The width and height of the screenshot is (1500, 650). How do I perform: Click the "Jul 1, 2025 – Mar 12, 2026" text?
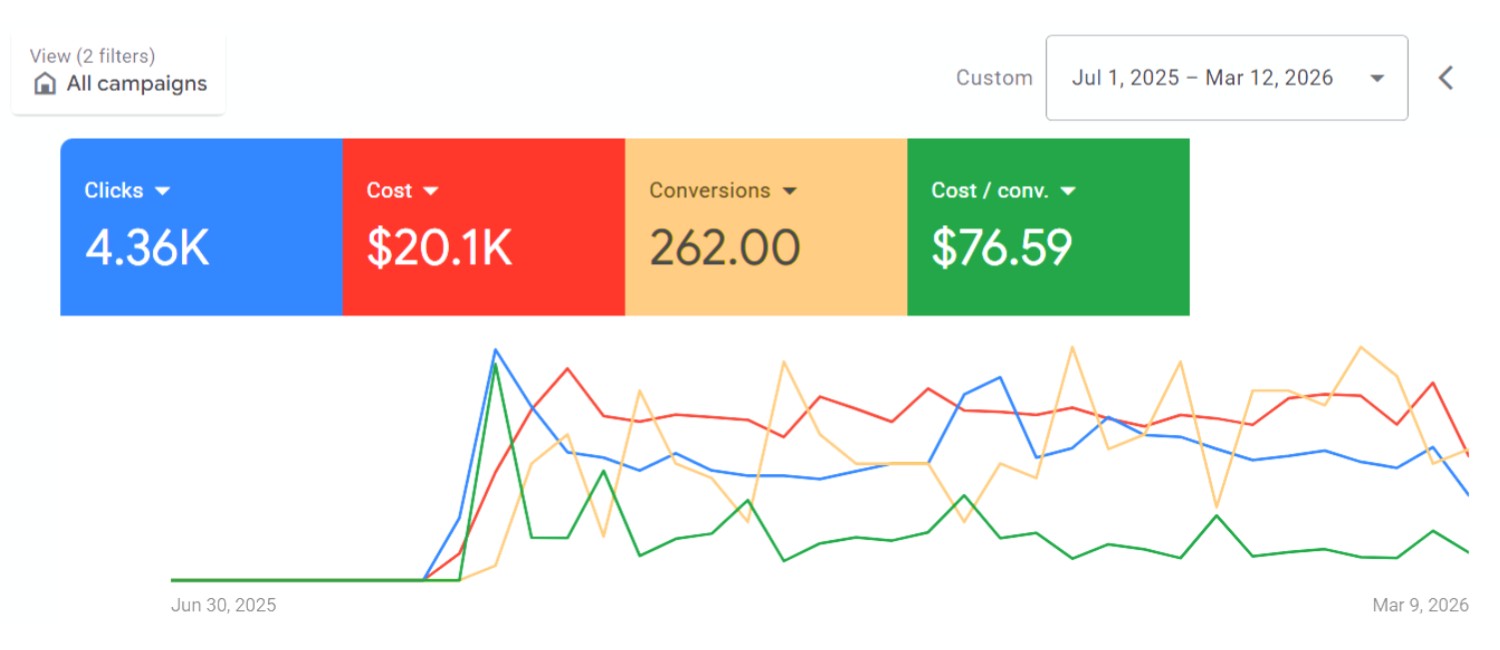tap(1202, 78)
